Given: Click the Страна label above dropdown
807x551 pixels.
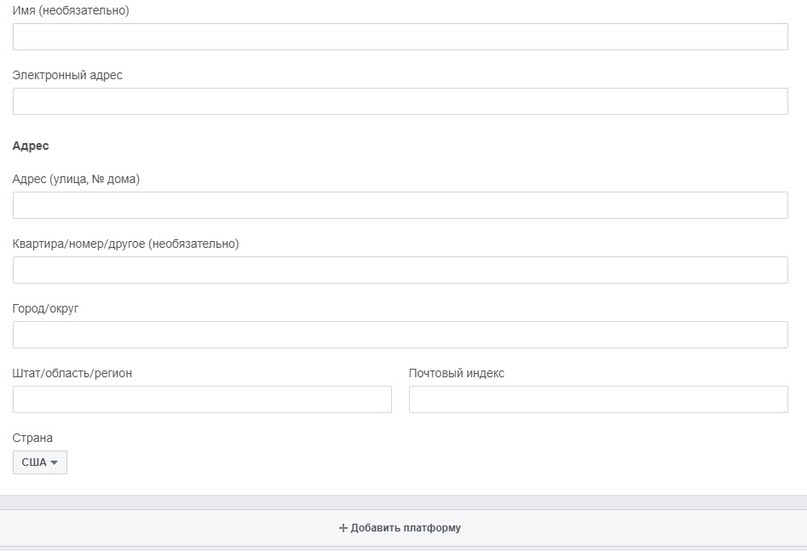Looking at the screenshot, I should 32,438.
